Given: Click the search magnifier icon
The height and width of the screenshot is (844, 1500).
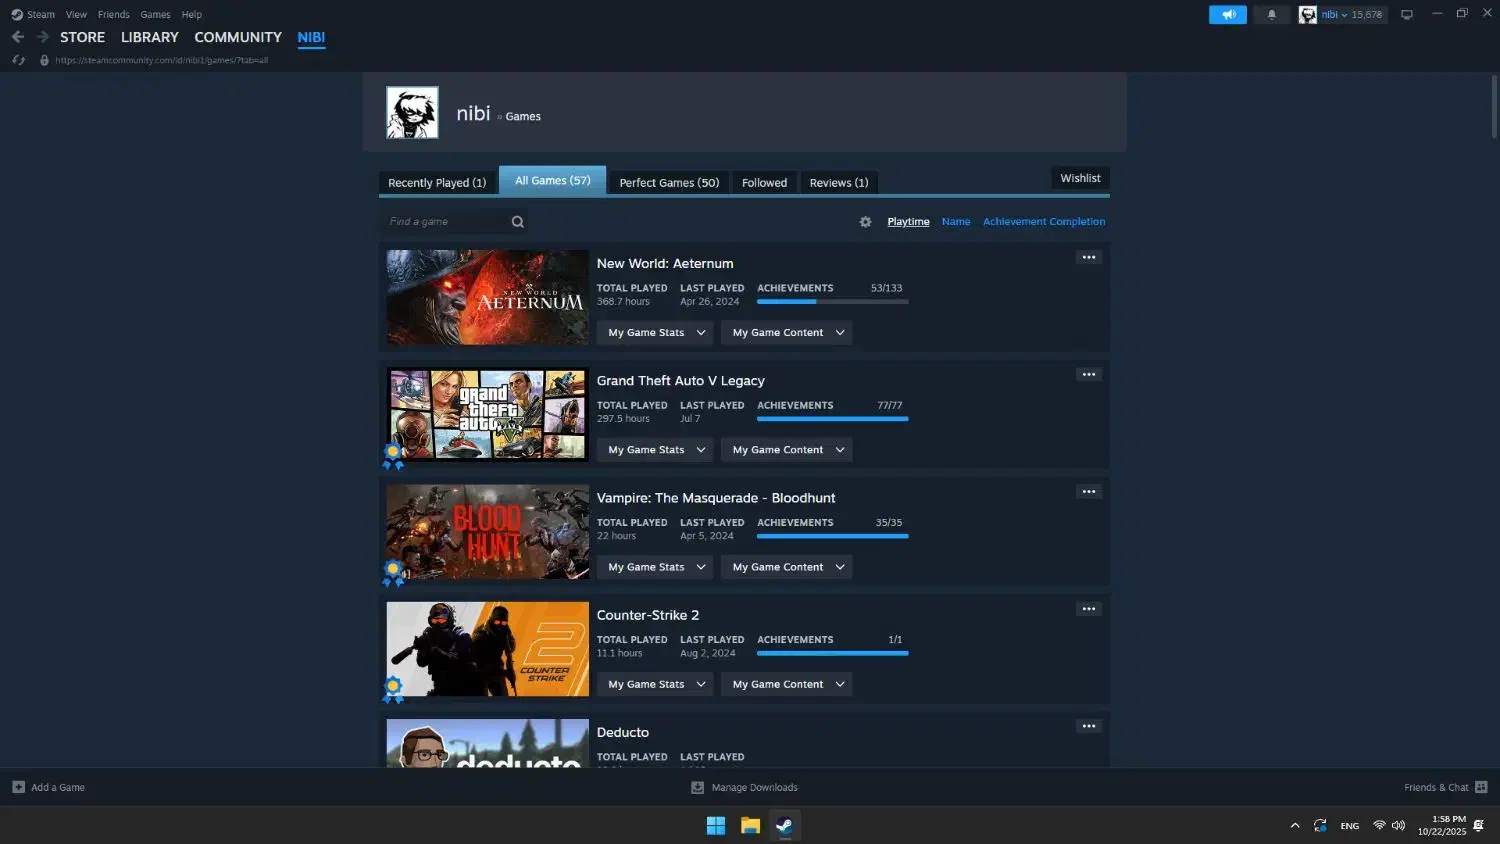Looking at the screenshot, I should point(517,222).
